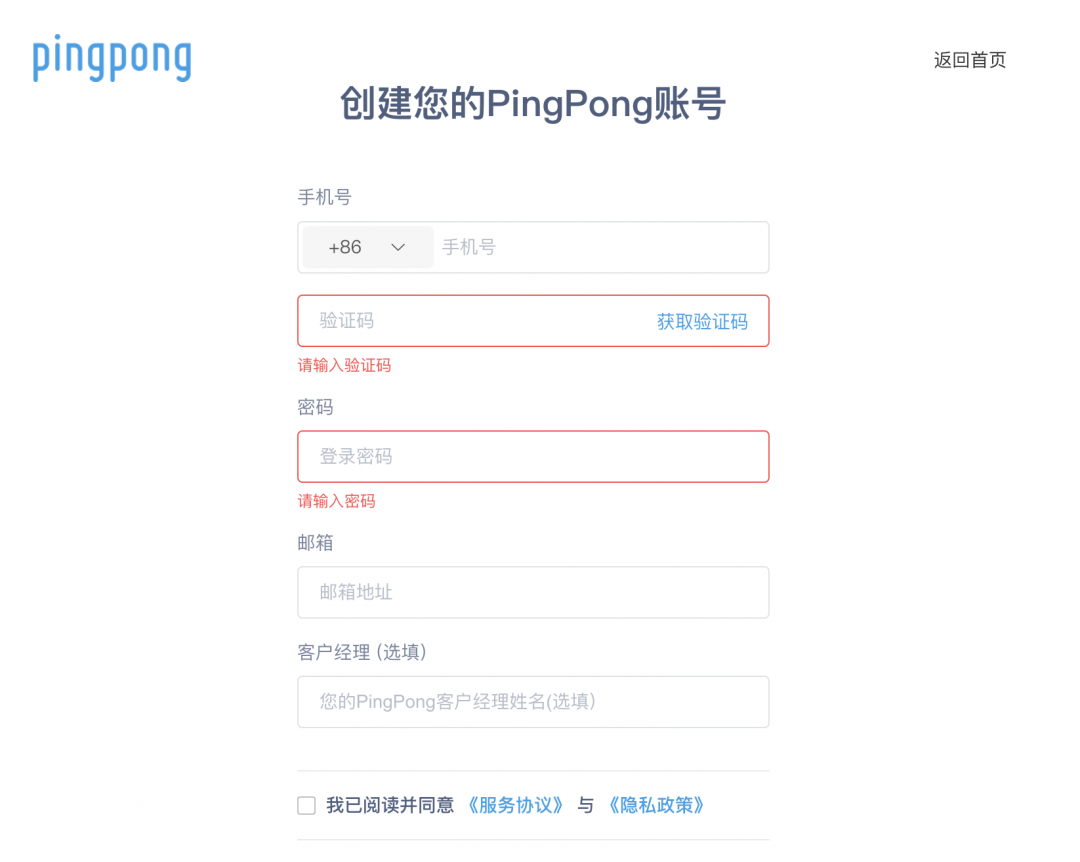Click the 密码 field label
Viewport: 1080px width, 862px height.
pos(315,407)
